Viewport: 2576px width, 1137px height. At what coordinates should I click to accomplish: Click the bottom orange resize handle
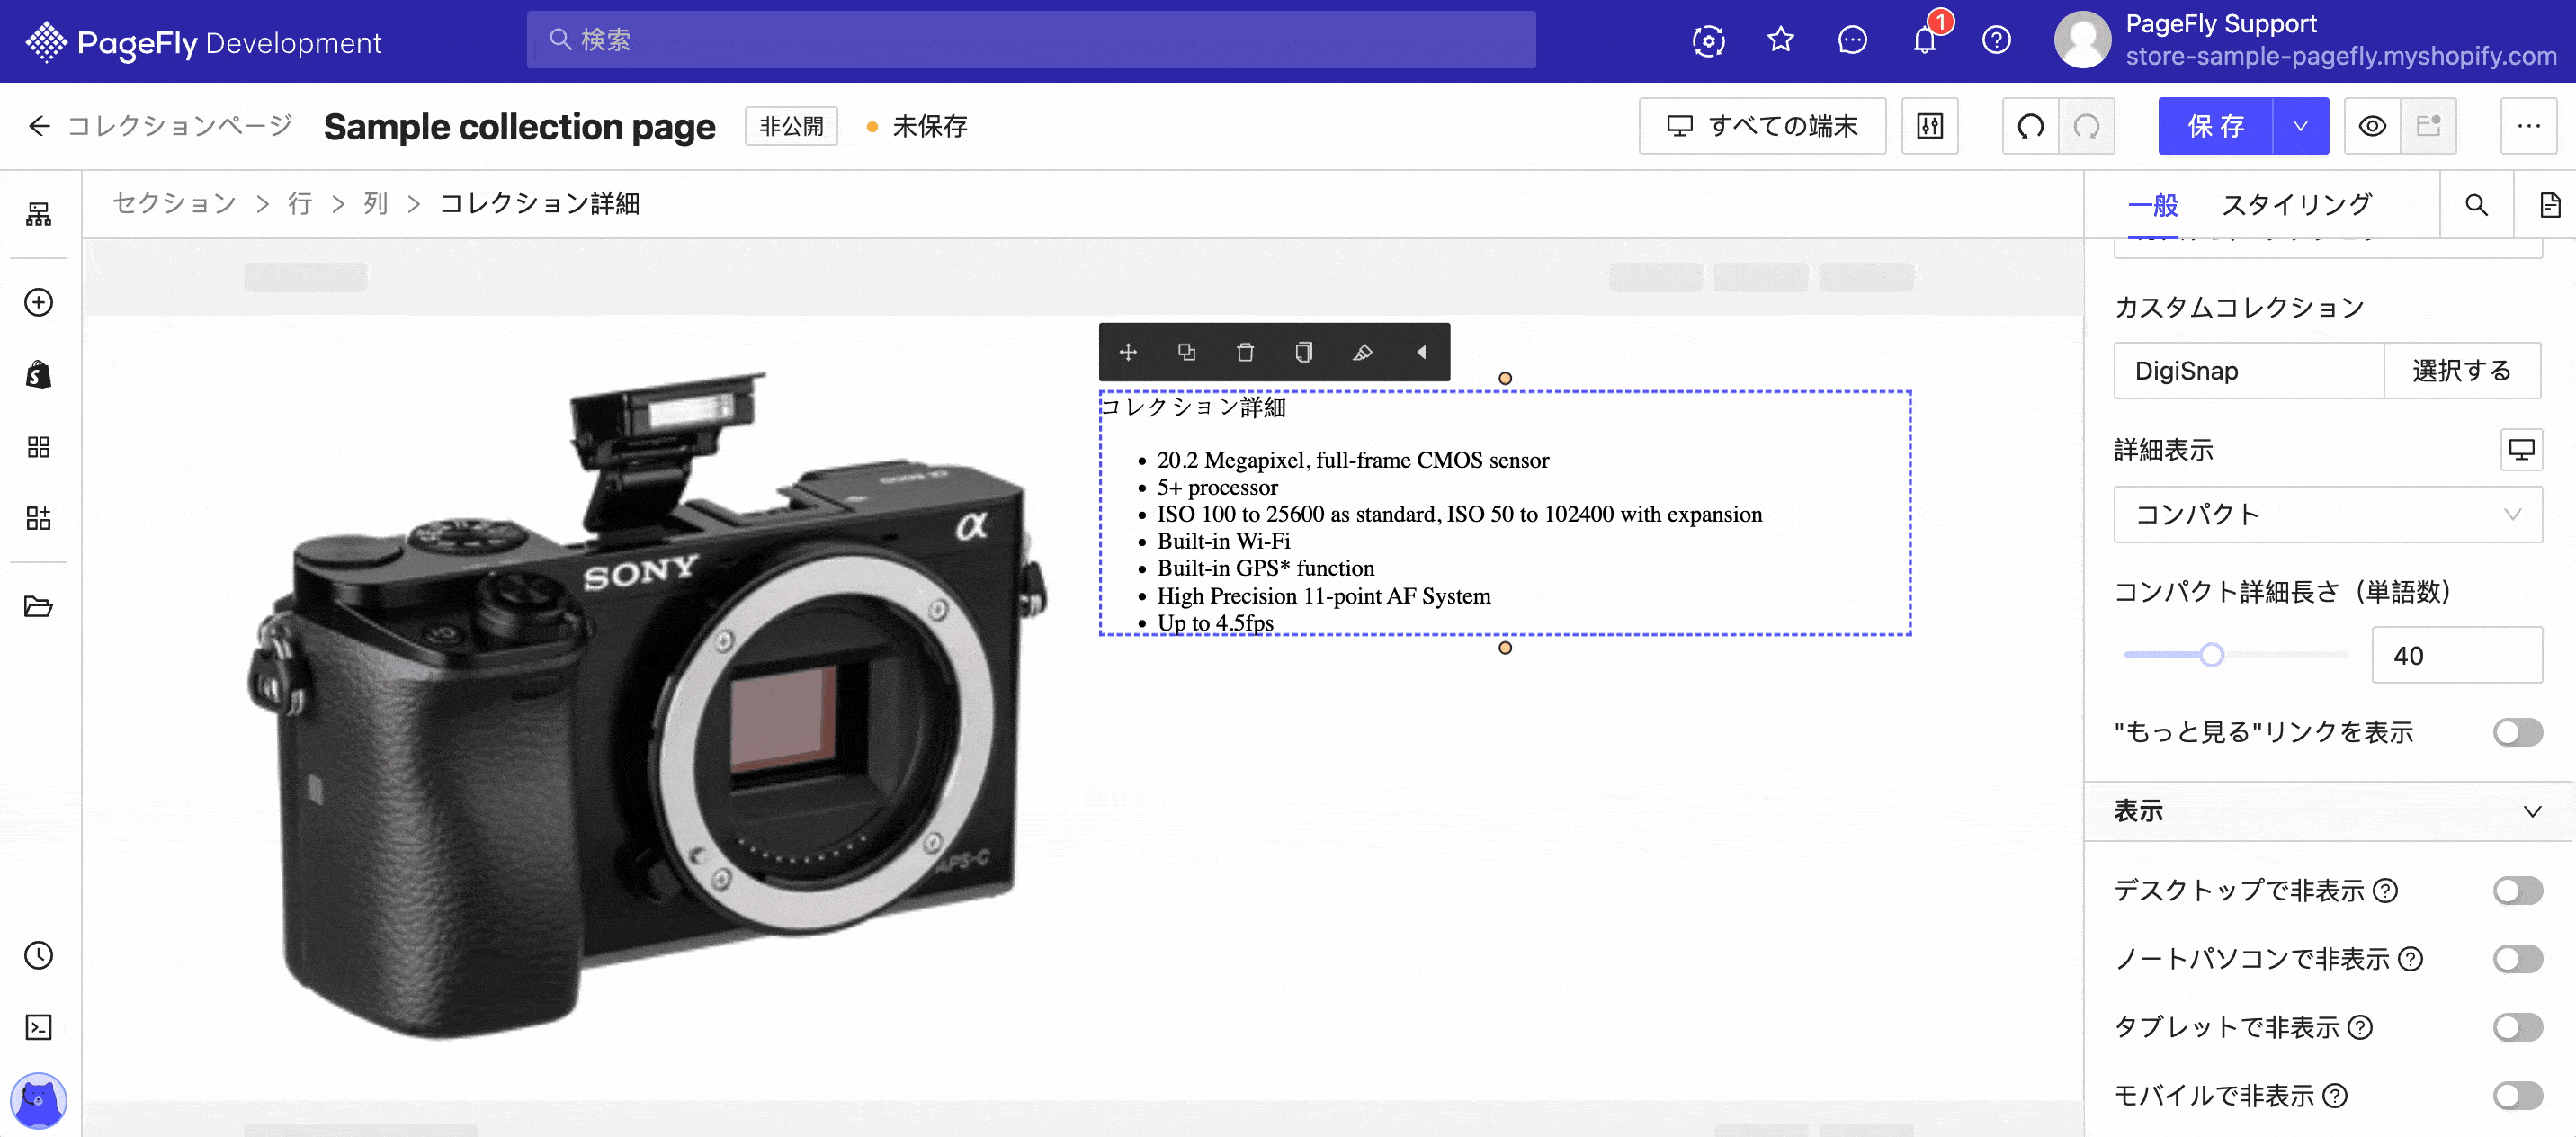pos(1505,648)
